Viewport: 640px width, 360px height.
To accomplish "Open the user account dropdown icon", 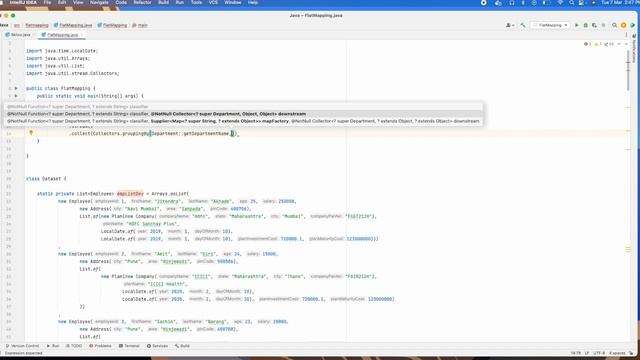I will pos(510,25).
